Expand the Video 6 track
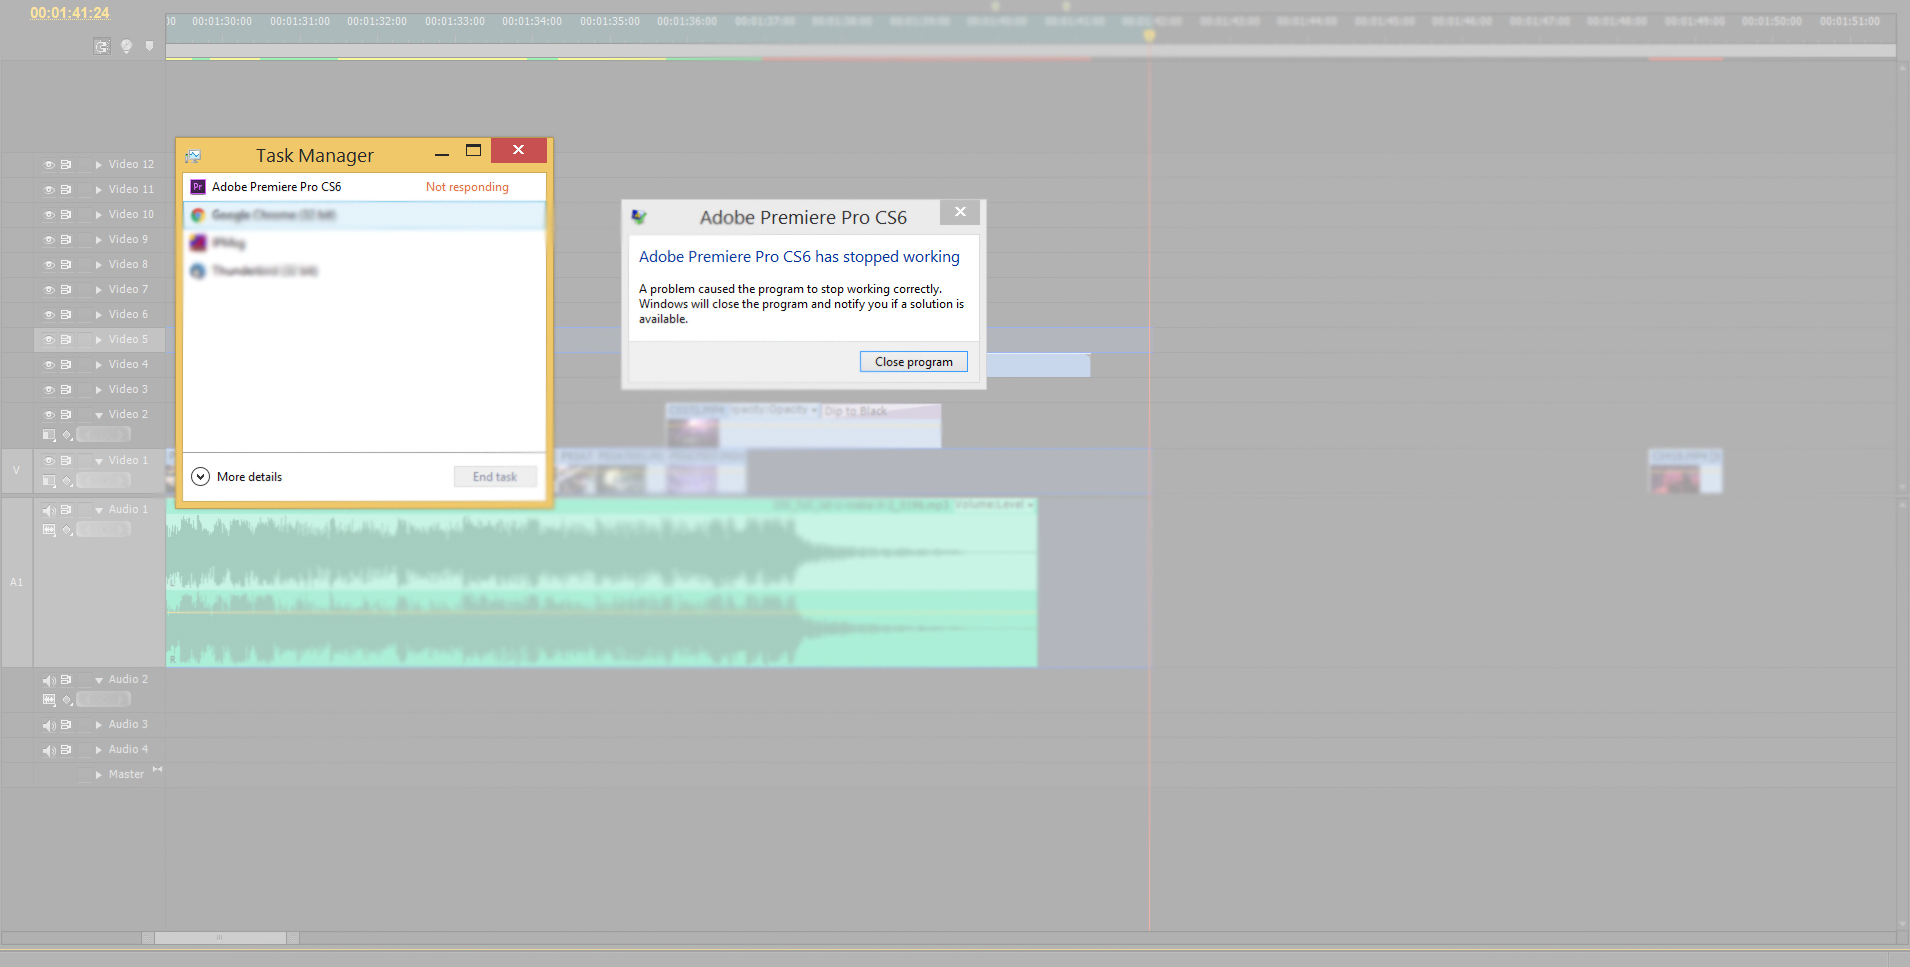 pyautogui.click(x=98, y=314)
